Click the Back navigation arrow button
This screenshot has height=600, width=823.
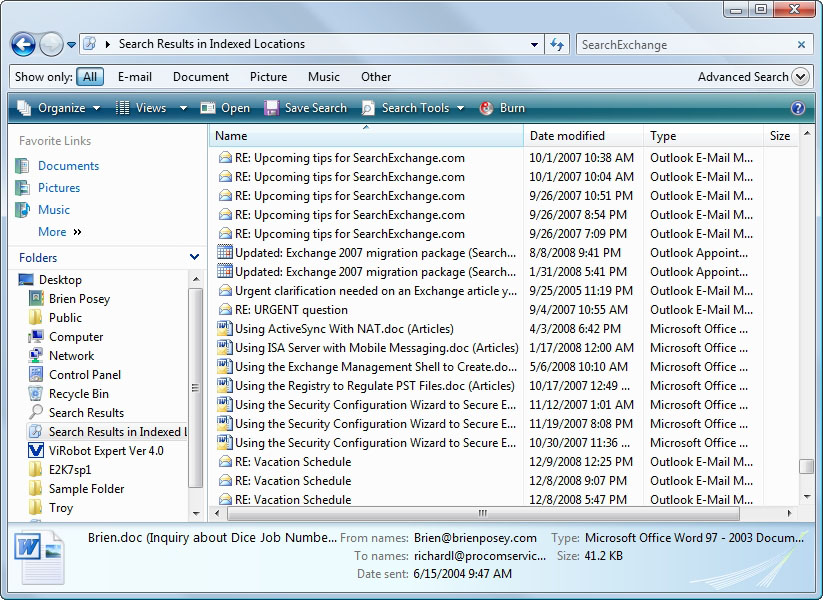click(x=23, y=44)
